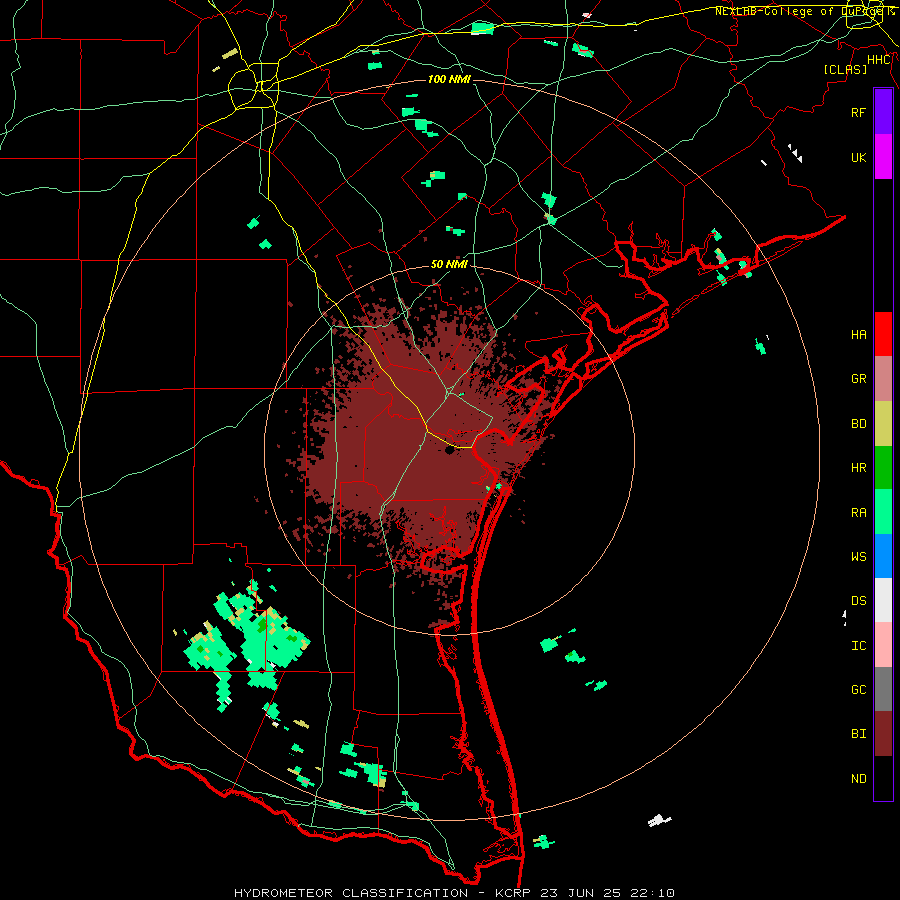Viewport: 900px width, 900px height.
Task: Pick the RA light-green legend swatch
Action: pos(883,512)
